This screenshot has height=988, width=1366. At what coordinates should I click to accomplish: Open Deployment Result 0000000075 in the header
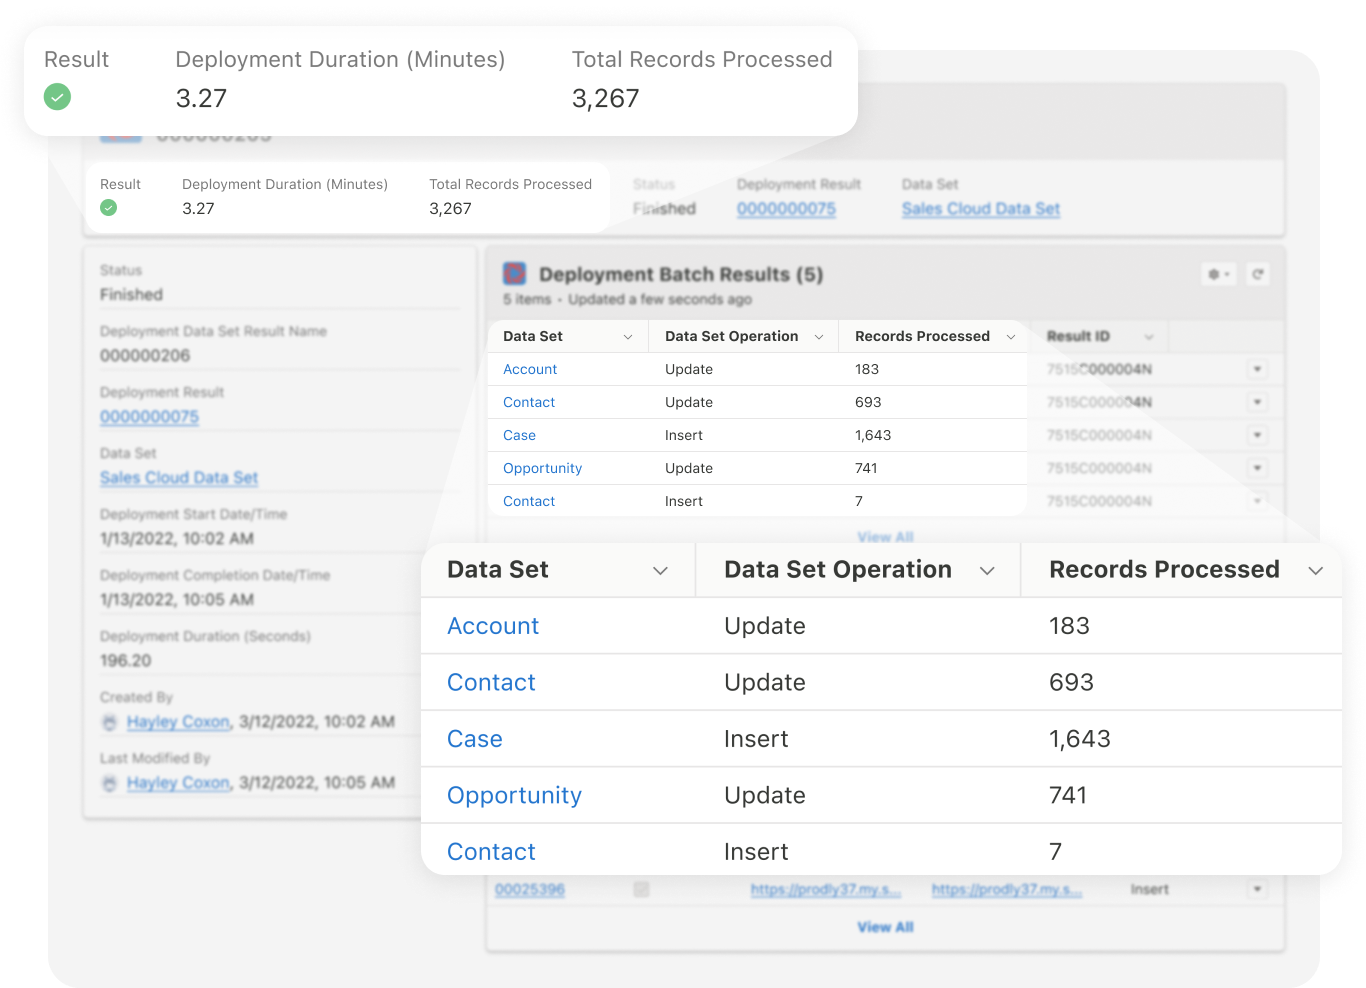(x=786, y=209)
